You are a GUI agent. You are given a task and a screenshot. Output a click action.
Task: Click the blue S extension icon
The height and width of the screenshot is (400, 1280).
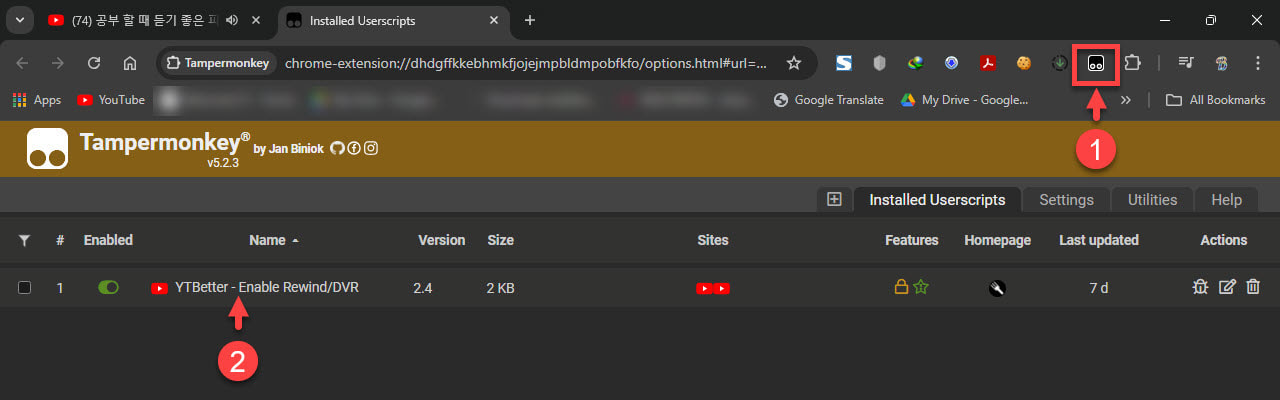844,63
